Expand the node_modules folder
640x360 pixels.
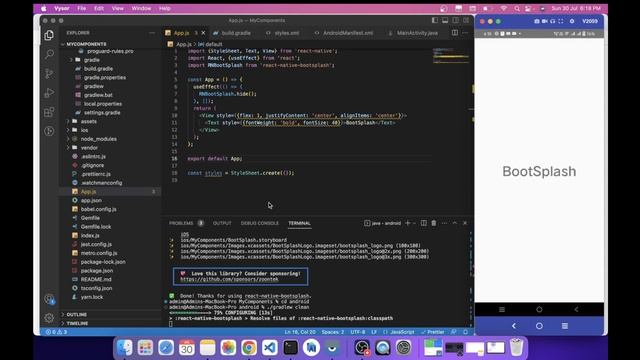click(98, 139)
